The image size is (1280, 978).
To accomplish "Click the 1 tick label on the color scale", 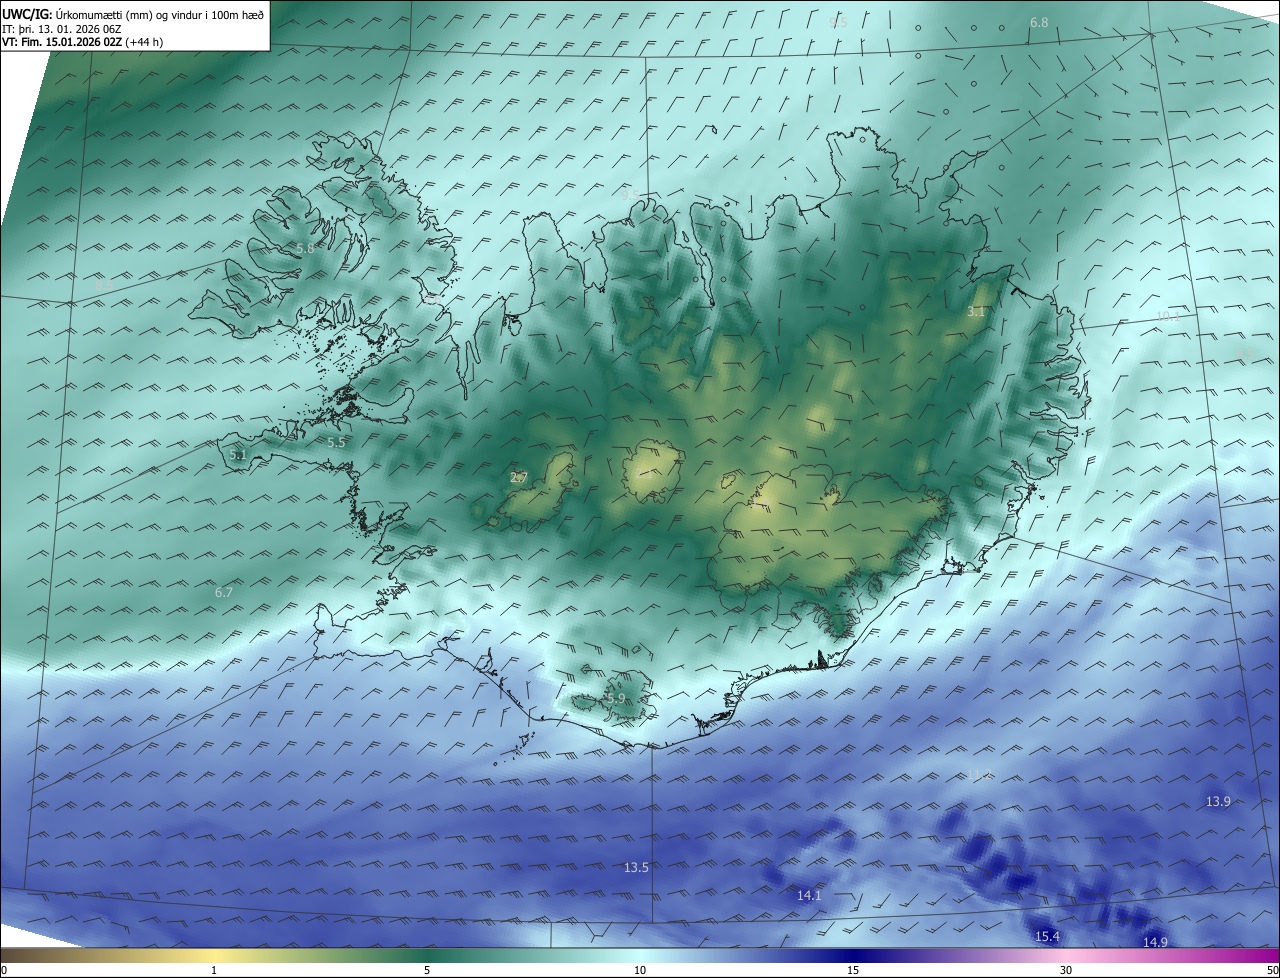I will click(x=214, y=970).
